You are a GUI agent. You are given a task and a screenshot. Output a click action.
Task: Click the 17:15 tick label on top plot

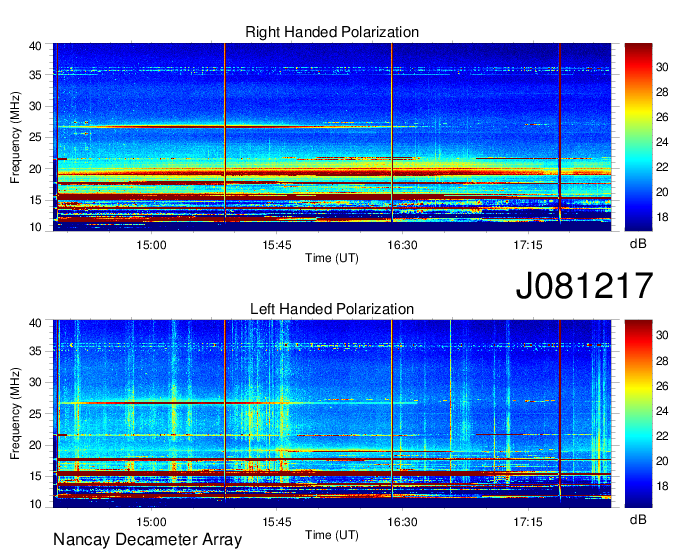(528, 245)
